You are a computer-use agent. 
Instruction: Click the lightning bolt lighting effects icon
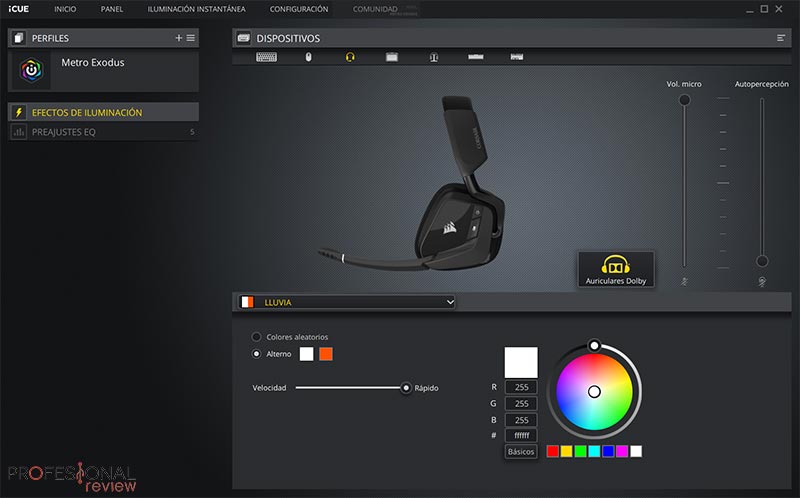[x=19, y=112]
